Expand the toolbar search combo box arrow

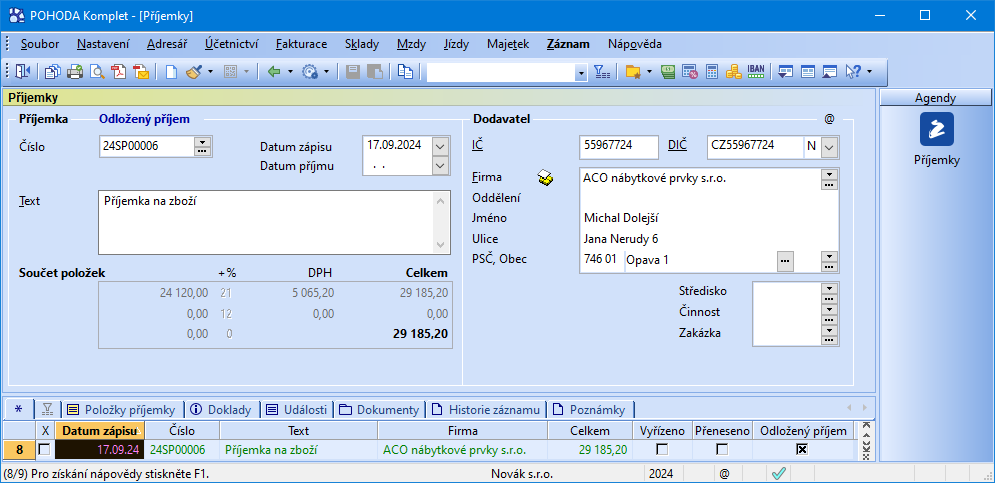[x=581, y=73]
